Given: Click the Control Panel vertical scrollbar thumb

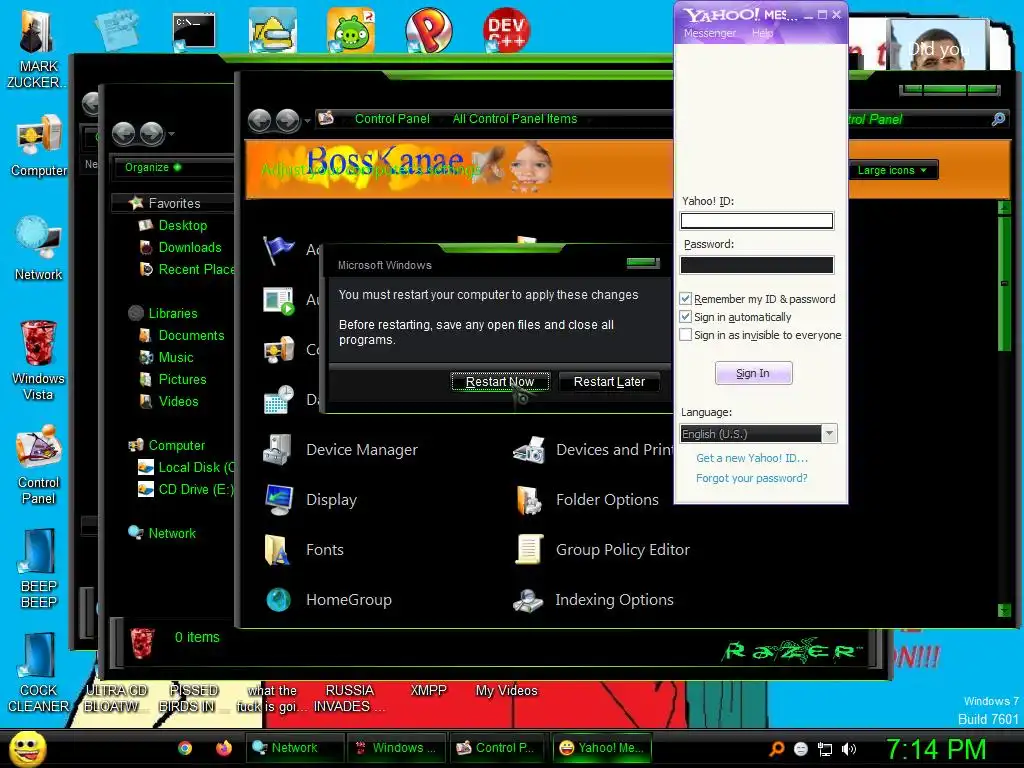Looking at the screenshot, I should (x=1004, y=282).
